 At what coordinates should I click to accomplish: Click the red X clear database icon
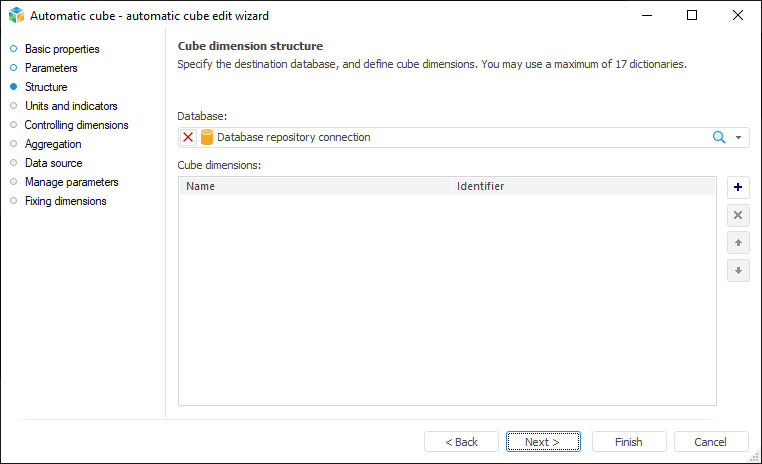click(188, 137)
